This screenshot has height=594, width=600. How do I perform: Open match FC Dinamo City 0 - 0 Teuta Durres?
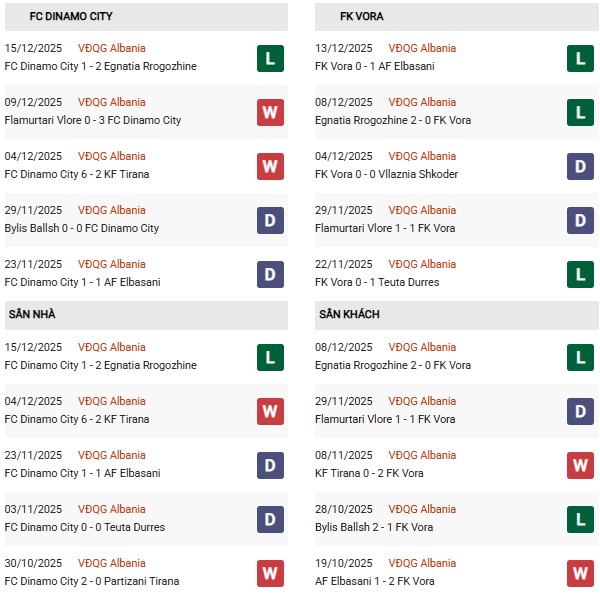[85, 527]
